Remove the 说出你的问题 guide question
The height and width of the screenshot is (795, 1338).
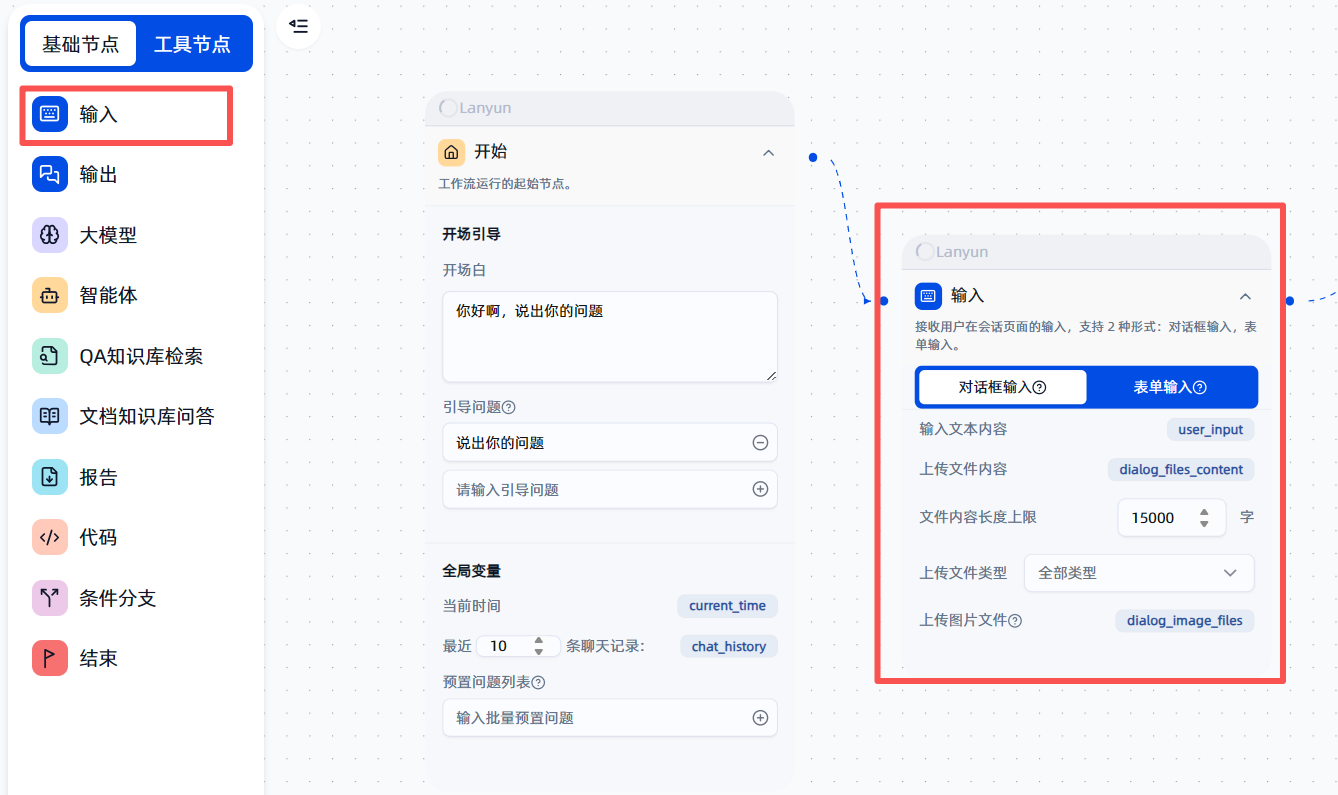760,443
